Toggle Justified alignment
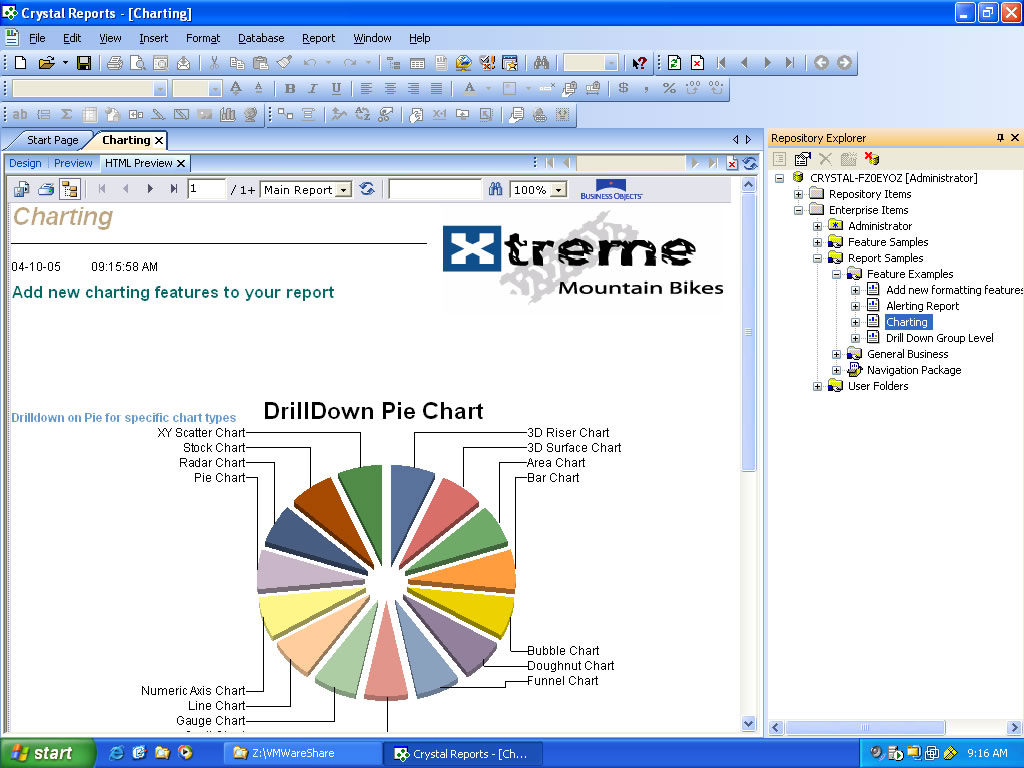The width and height of the screenshot is (1024, 768). (x=436, y=88)
